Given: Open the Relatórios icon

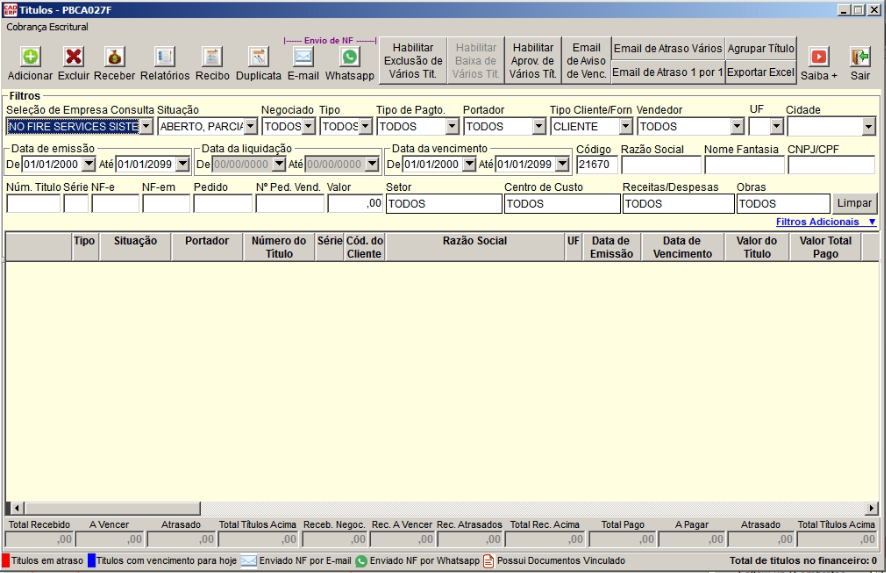Looking at the screenshot, I should (x=165, y=57).
